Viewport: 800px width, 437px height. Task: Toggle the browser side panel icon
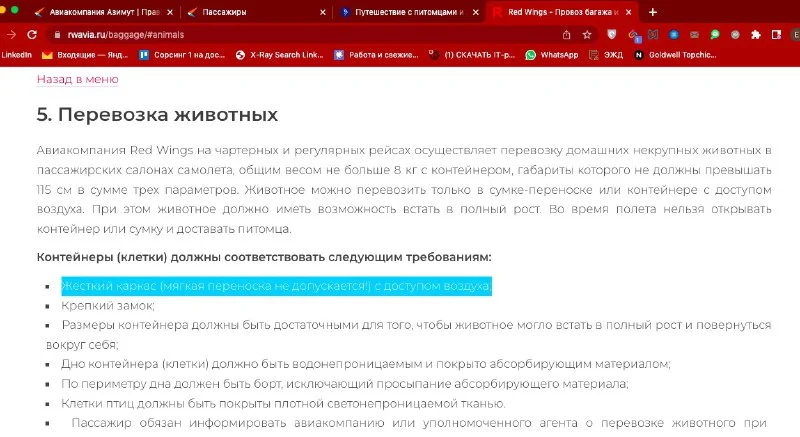click(x=777, y=35)
